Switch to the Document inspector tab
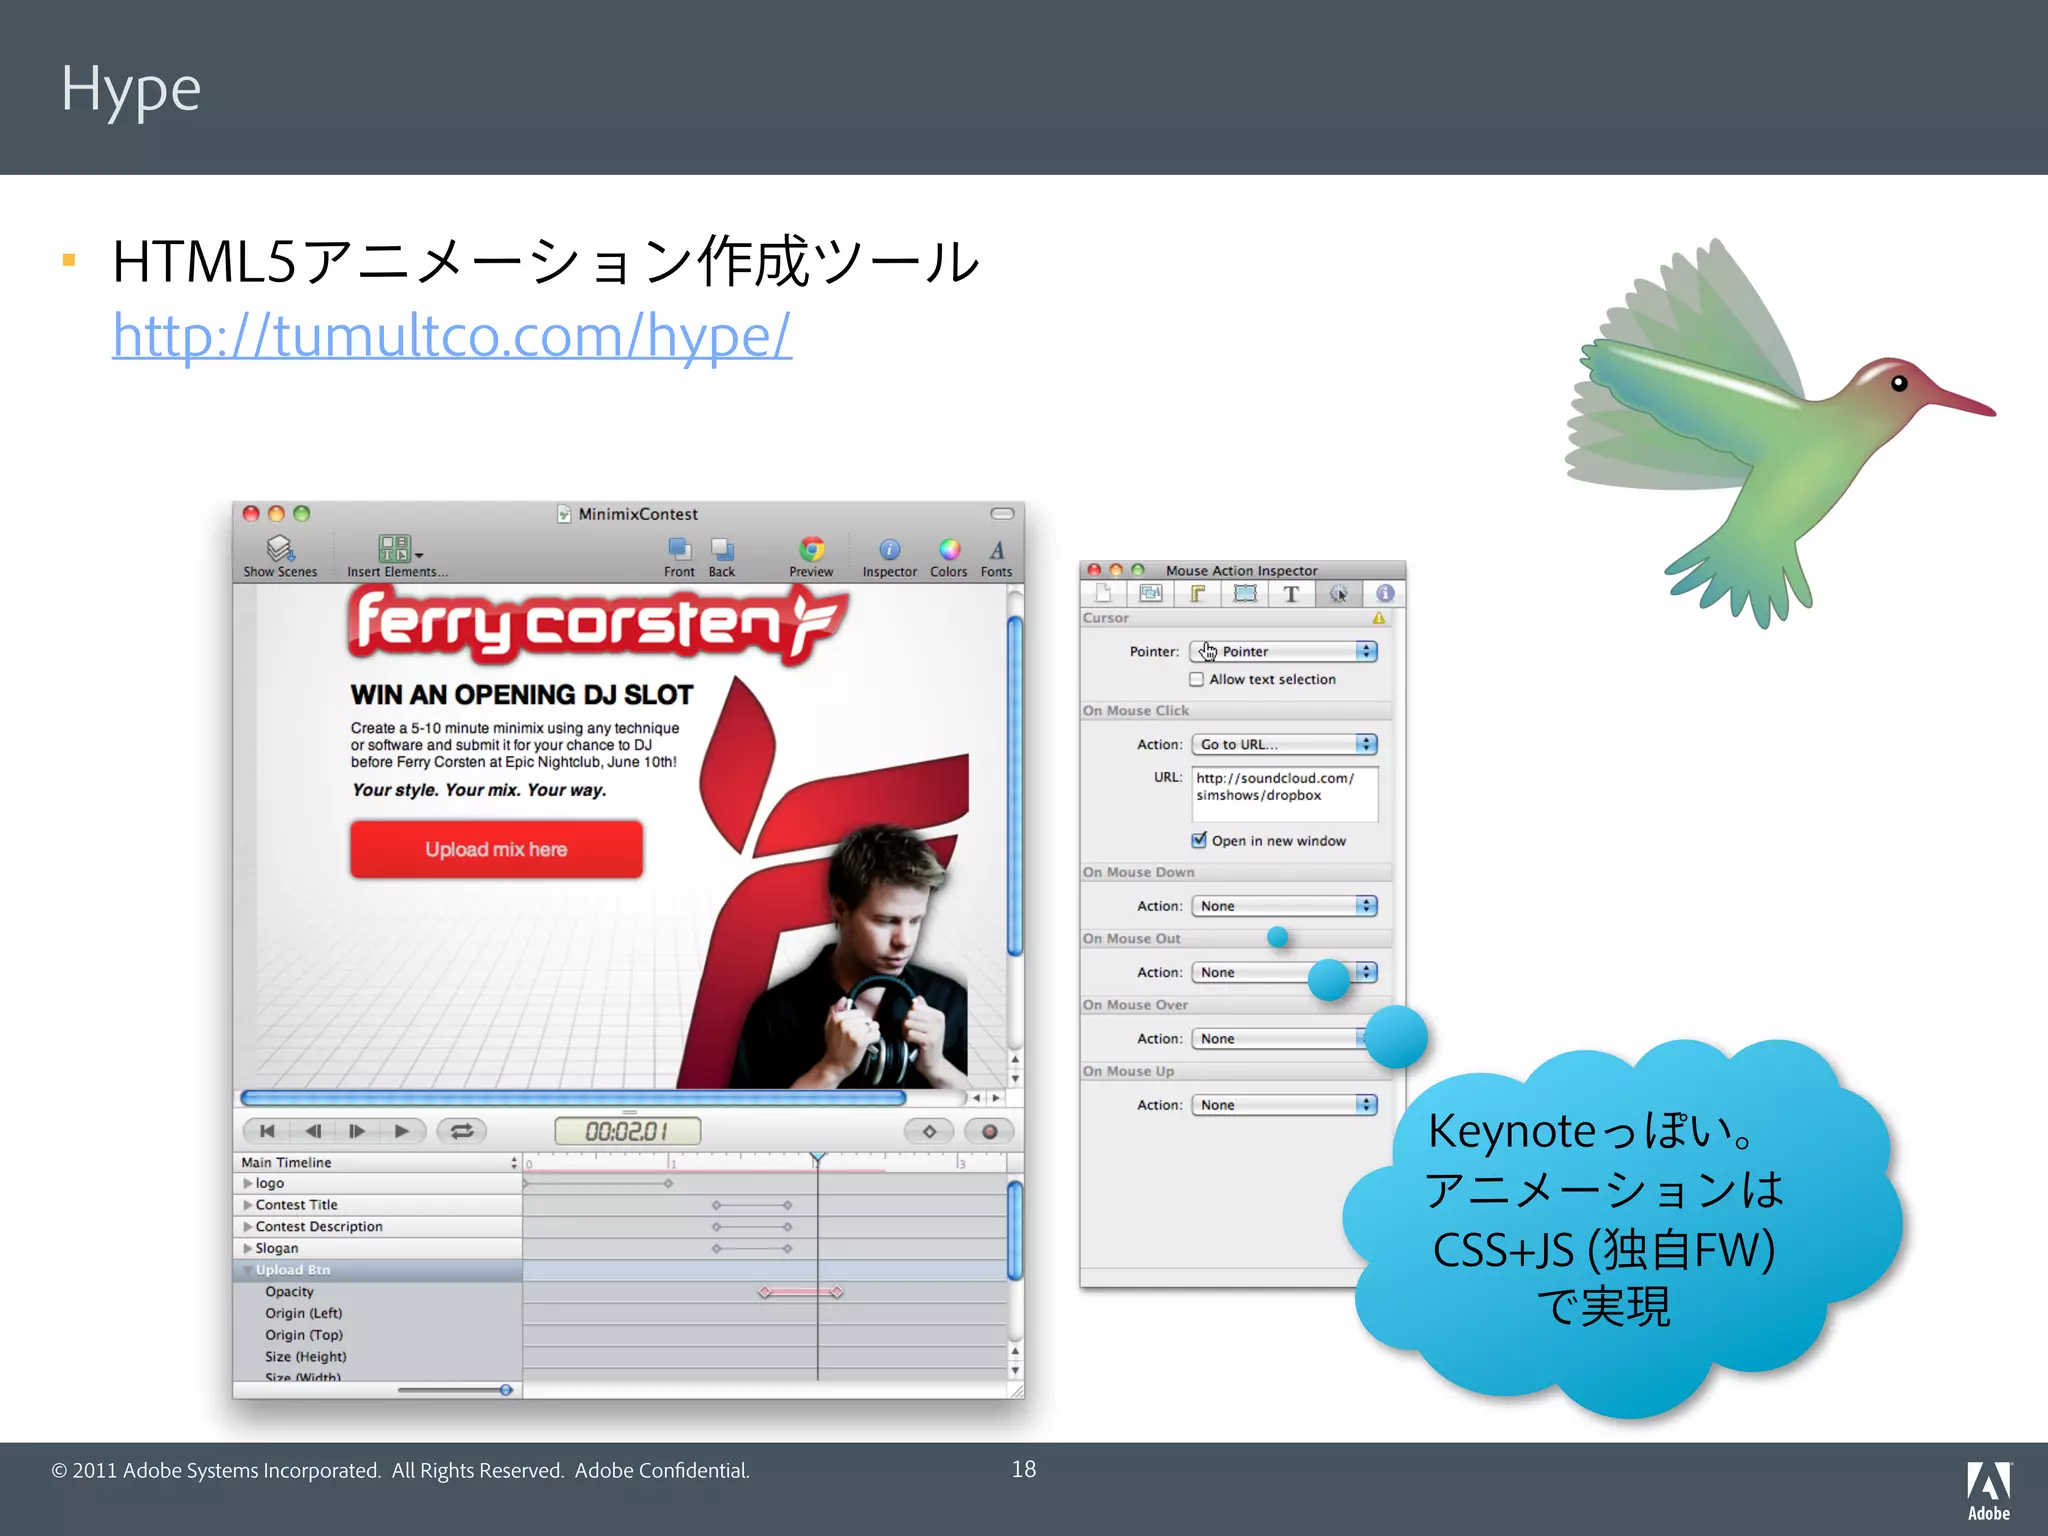This screenshot has height=1536, width=2048. (x=1103, y=594)
